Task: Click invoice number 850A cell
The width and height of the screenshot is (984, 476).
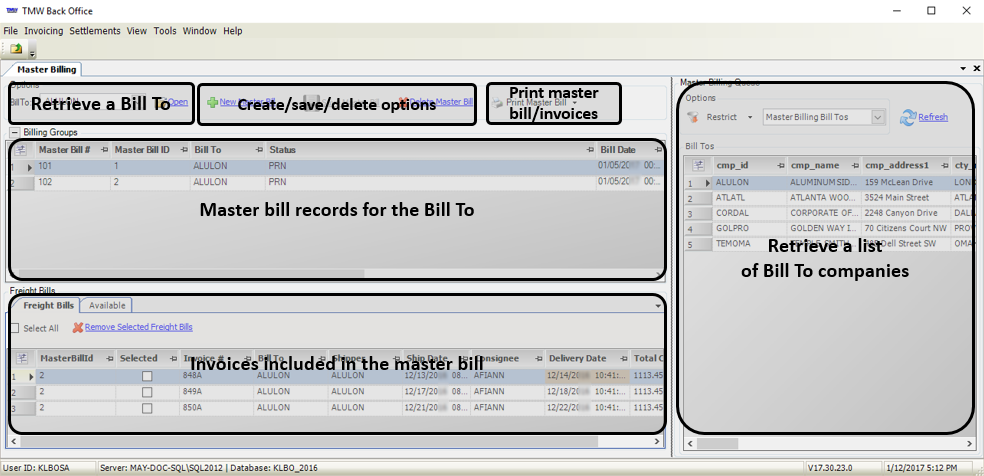Action: (x=217, y=408)
